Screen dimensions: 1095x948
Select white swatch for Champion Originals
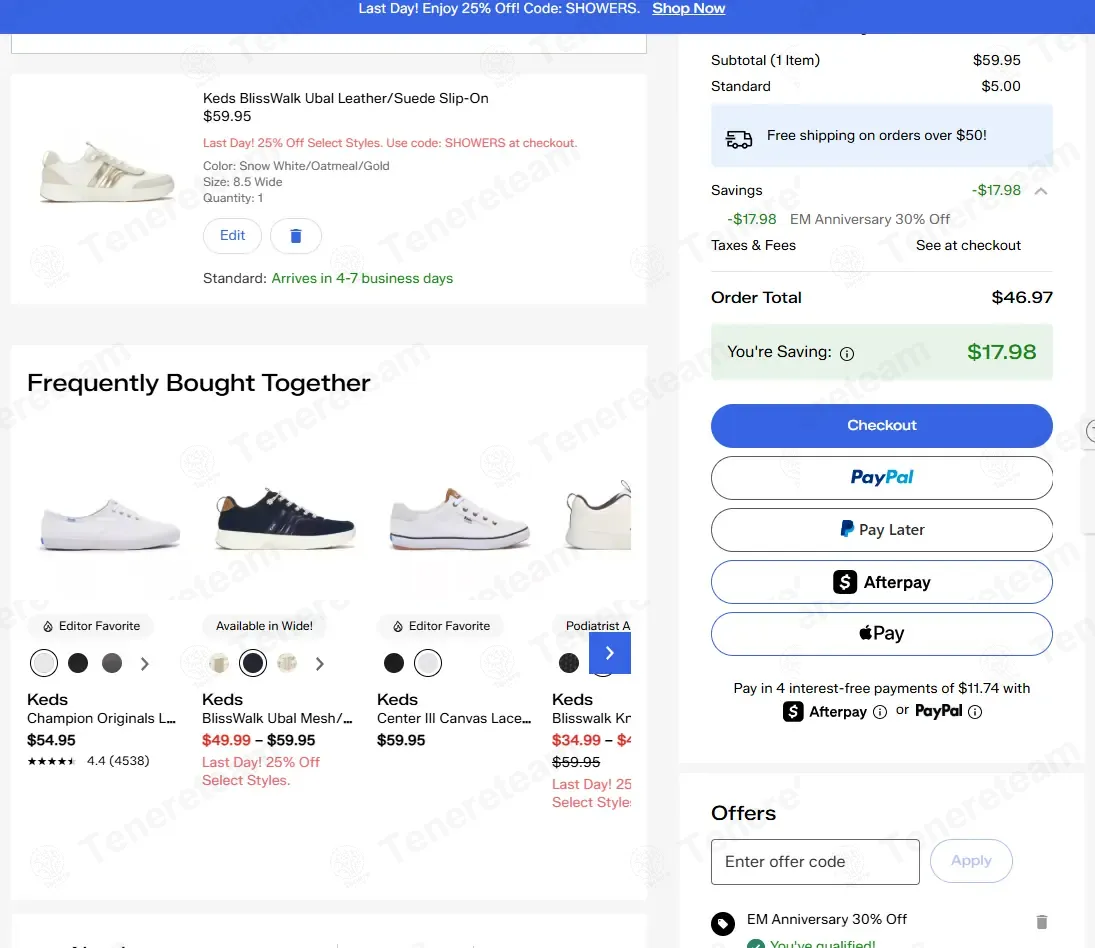tap(44, 663)
